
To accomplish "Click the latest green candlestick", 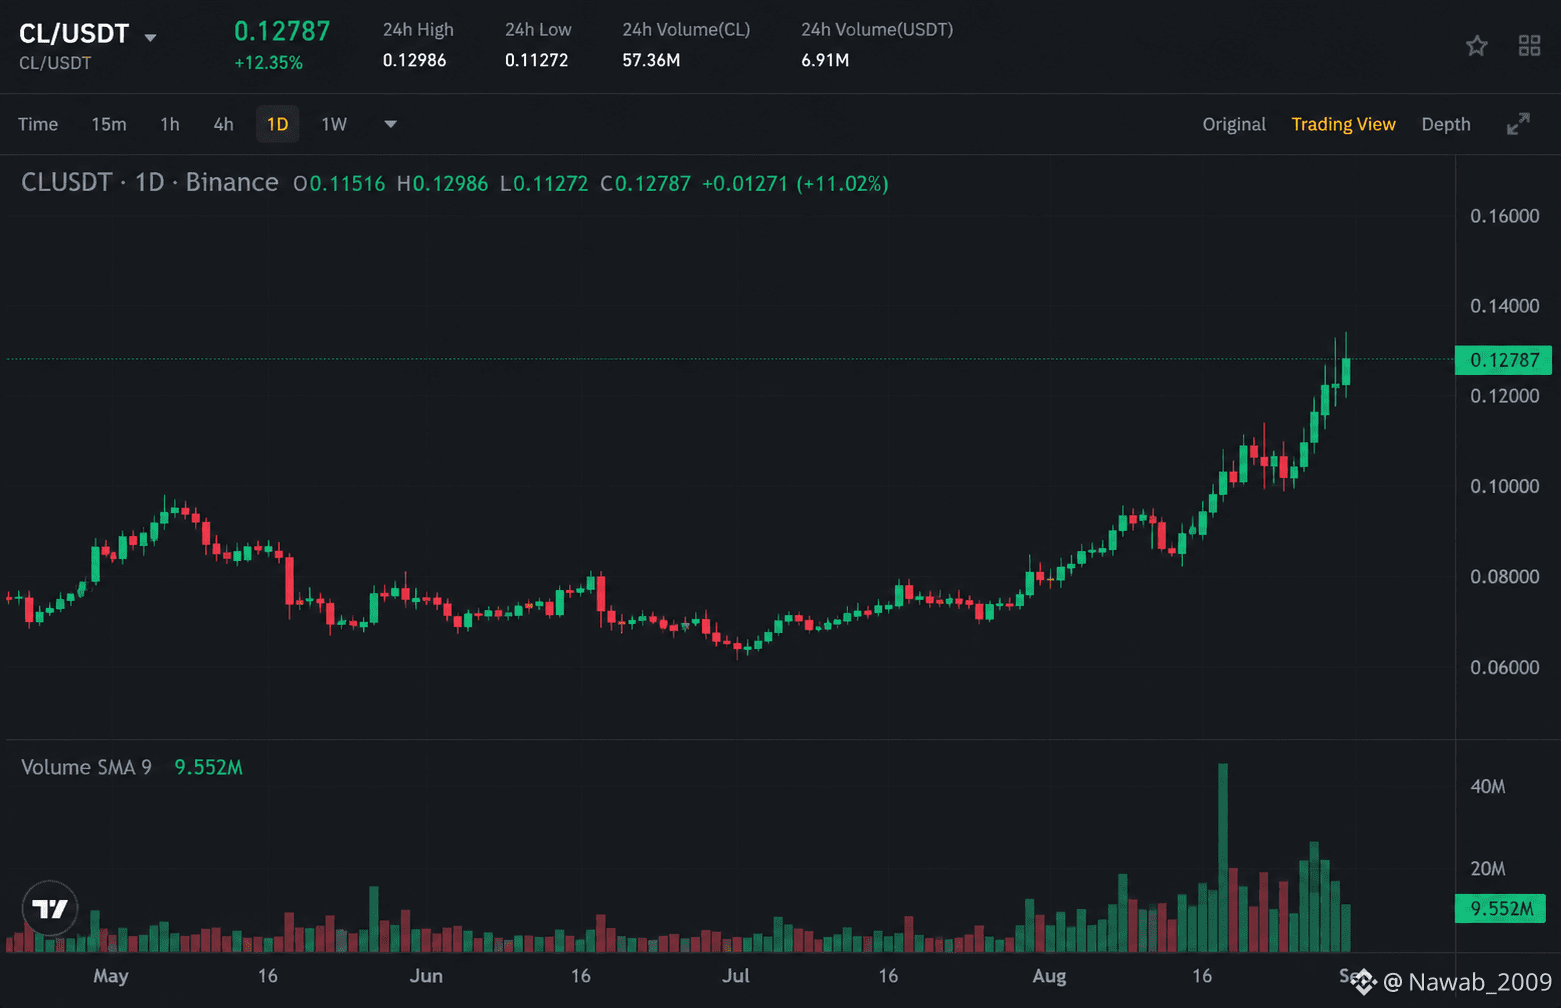I will click(x=1346, y=371).
